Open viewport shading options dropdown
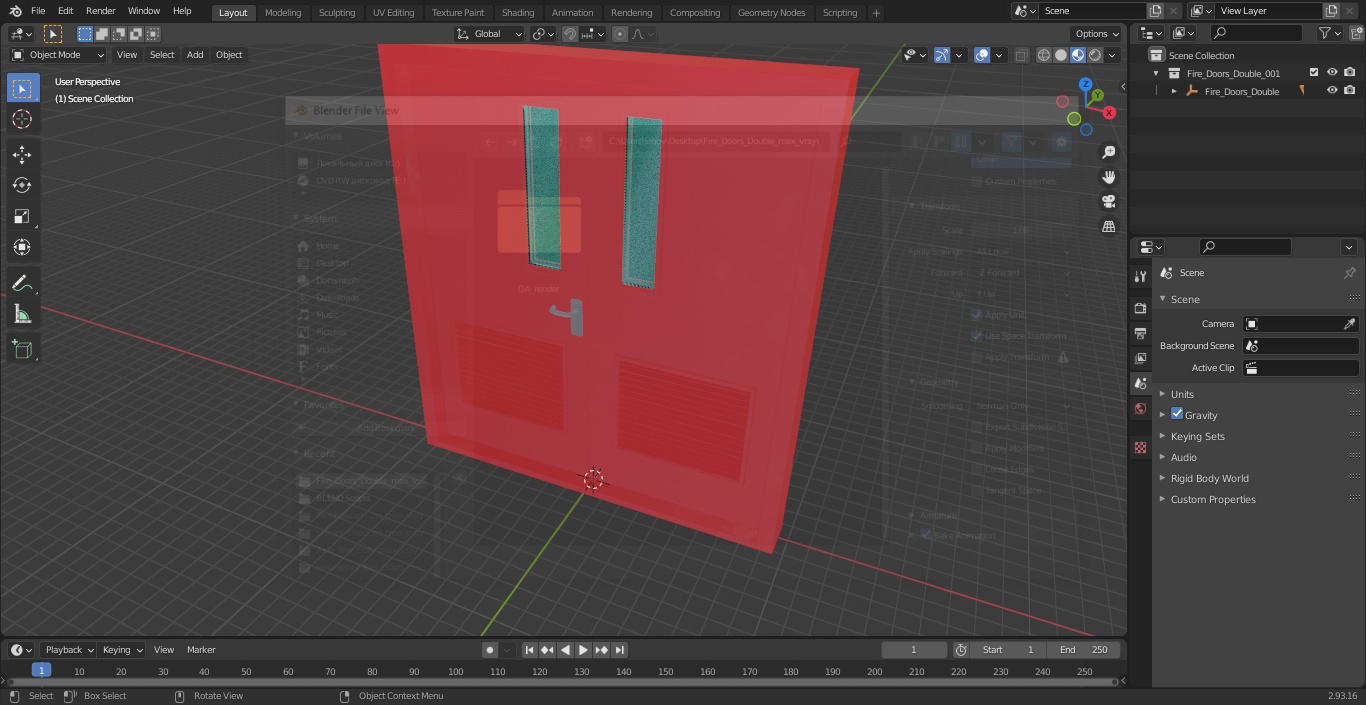This screenshot has width=1366, height=705. (1112, 55)
